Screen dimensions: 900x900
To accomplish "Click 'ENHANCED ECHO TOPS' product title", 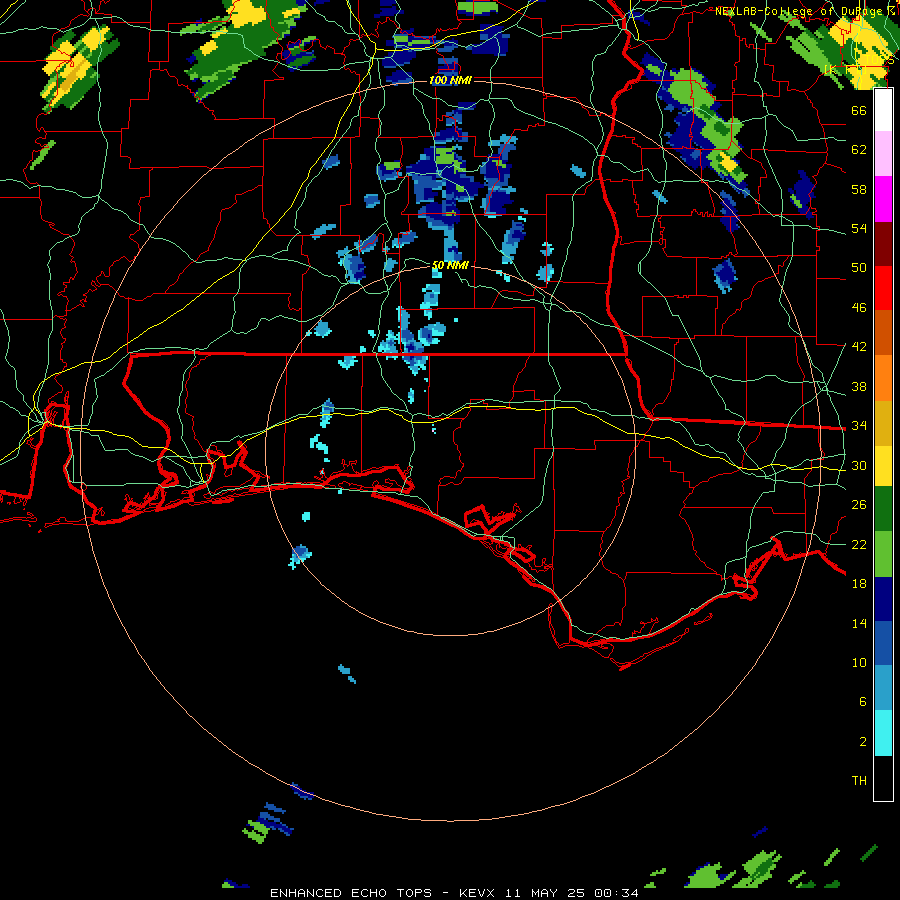I will pyautogui.click(x=351, y=893).
